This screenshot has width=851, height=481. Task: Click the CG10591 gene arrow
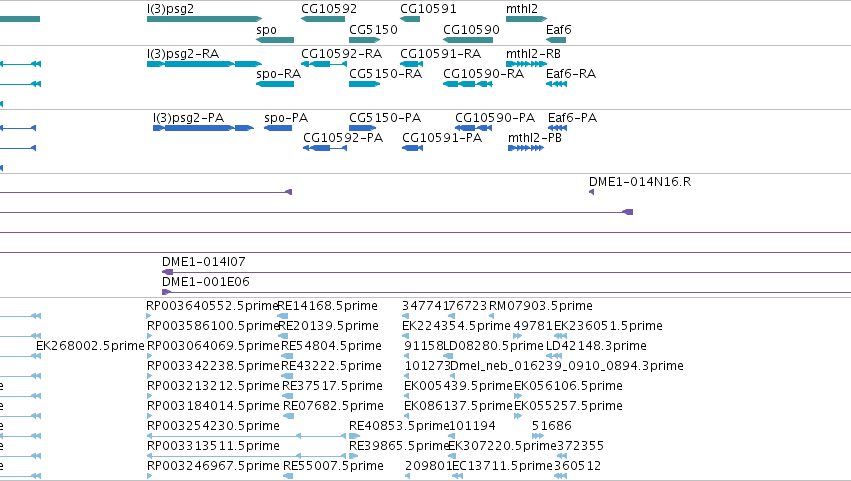[410, 19]
